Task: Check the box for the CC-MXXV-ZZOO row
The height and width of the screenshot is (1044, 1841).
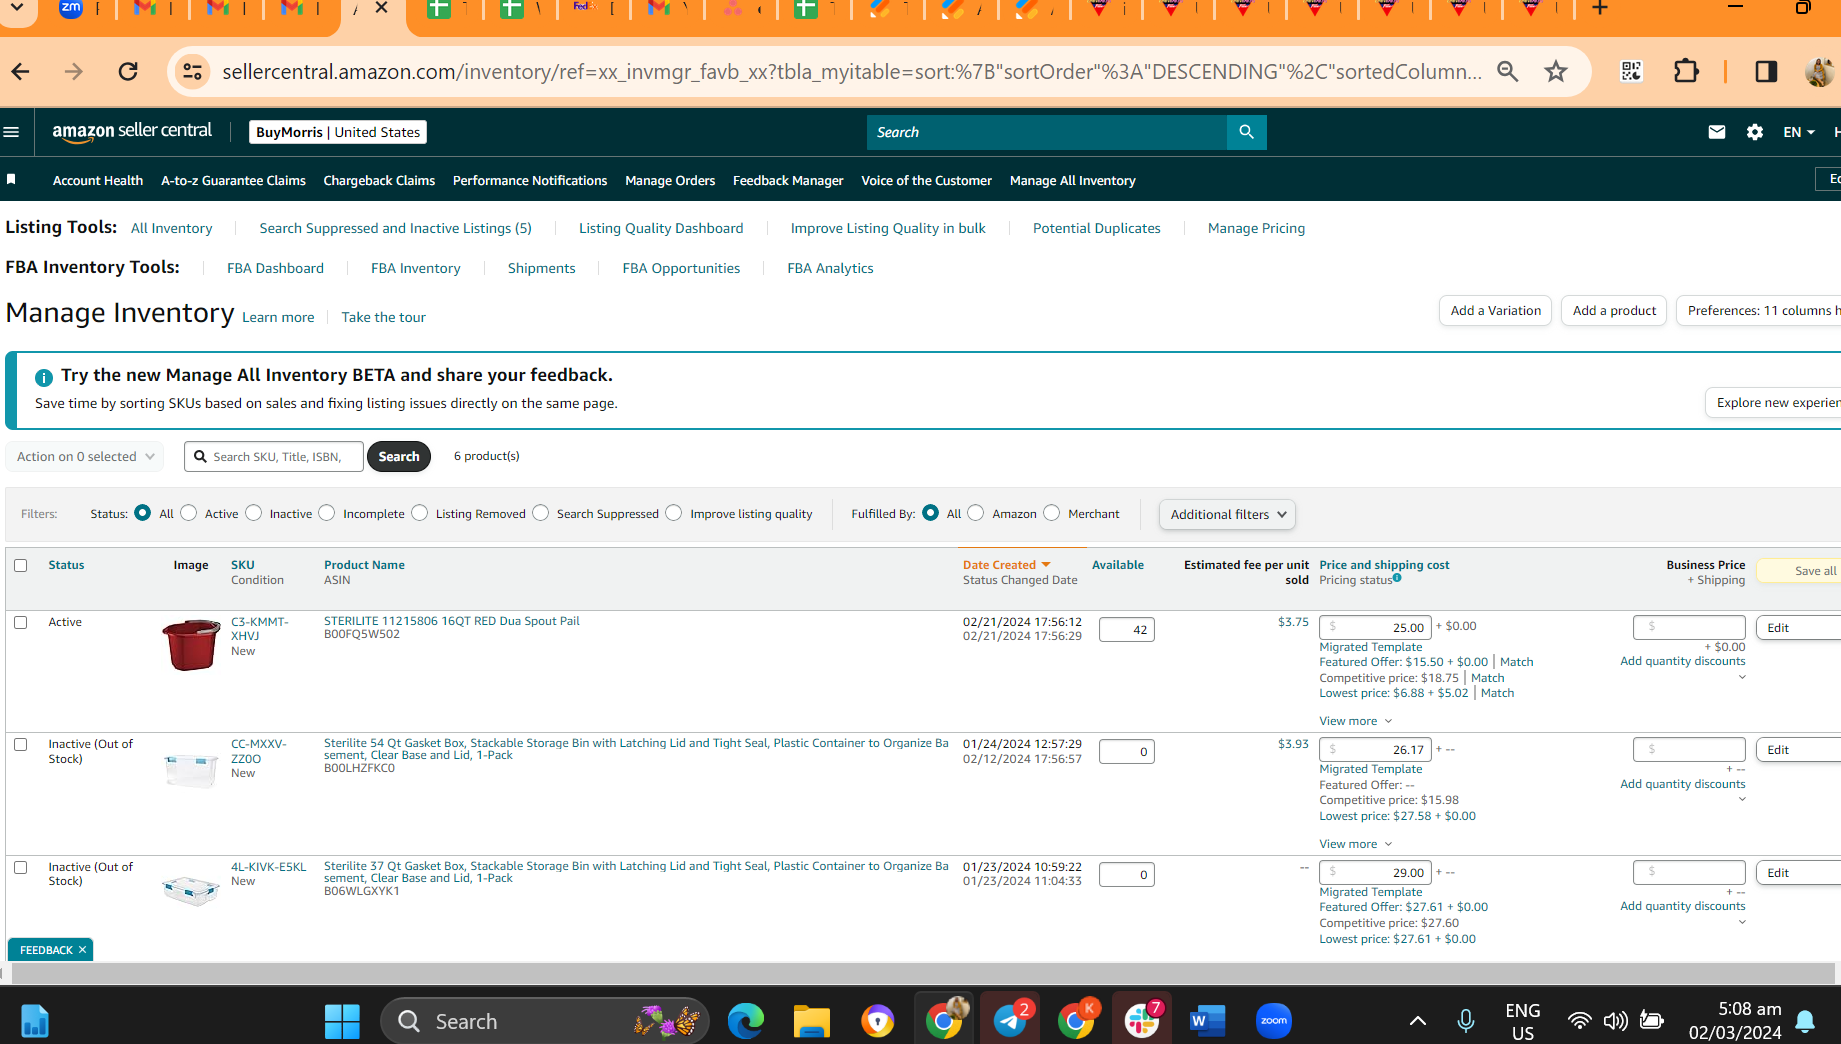Action: click(20, 744)
